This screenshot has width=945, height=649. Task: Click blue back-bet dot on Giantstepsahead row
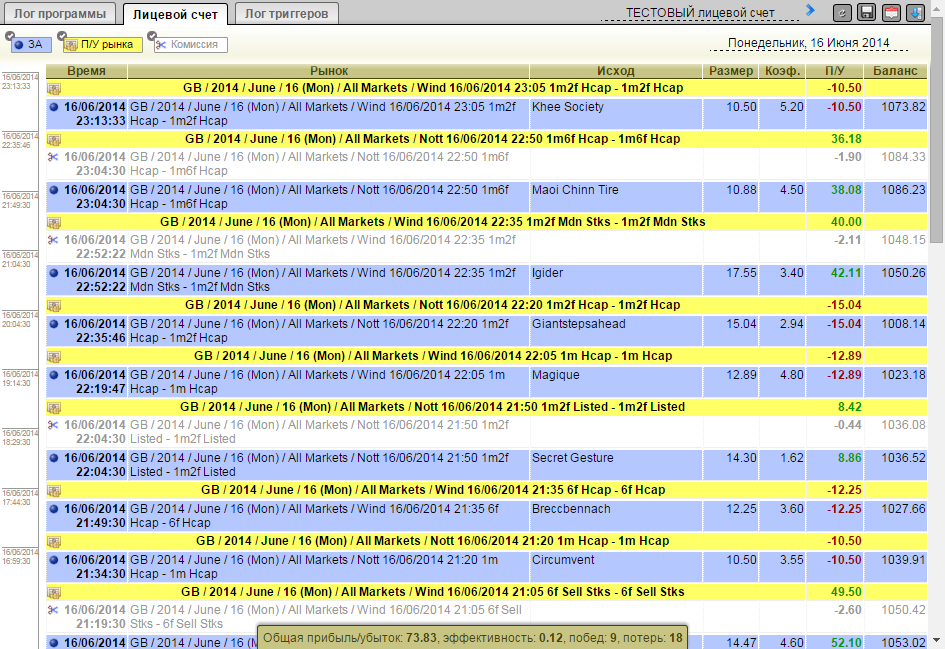54,324
